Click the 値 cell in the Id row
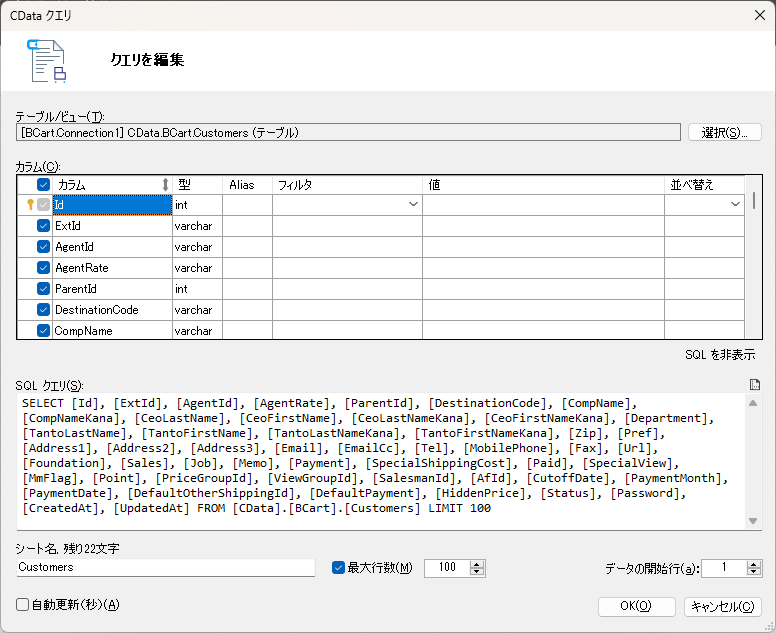This screenshot has height=633, width=776. 543,204
